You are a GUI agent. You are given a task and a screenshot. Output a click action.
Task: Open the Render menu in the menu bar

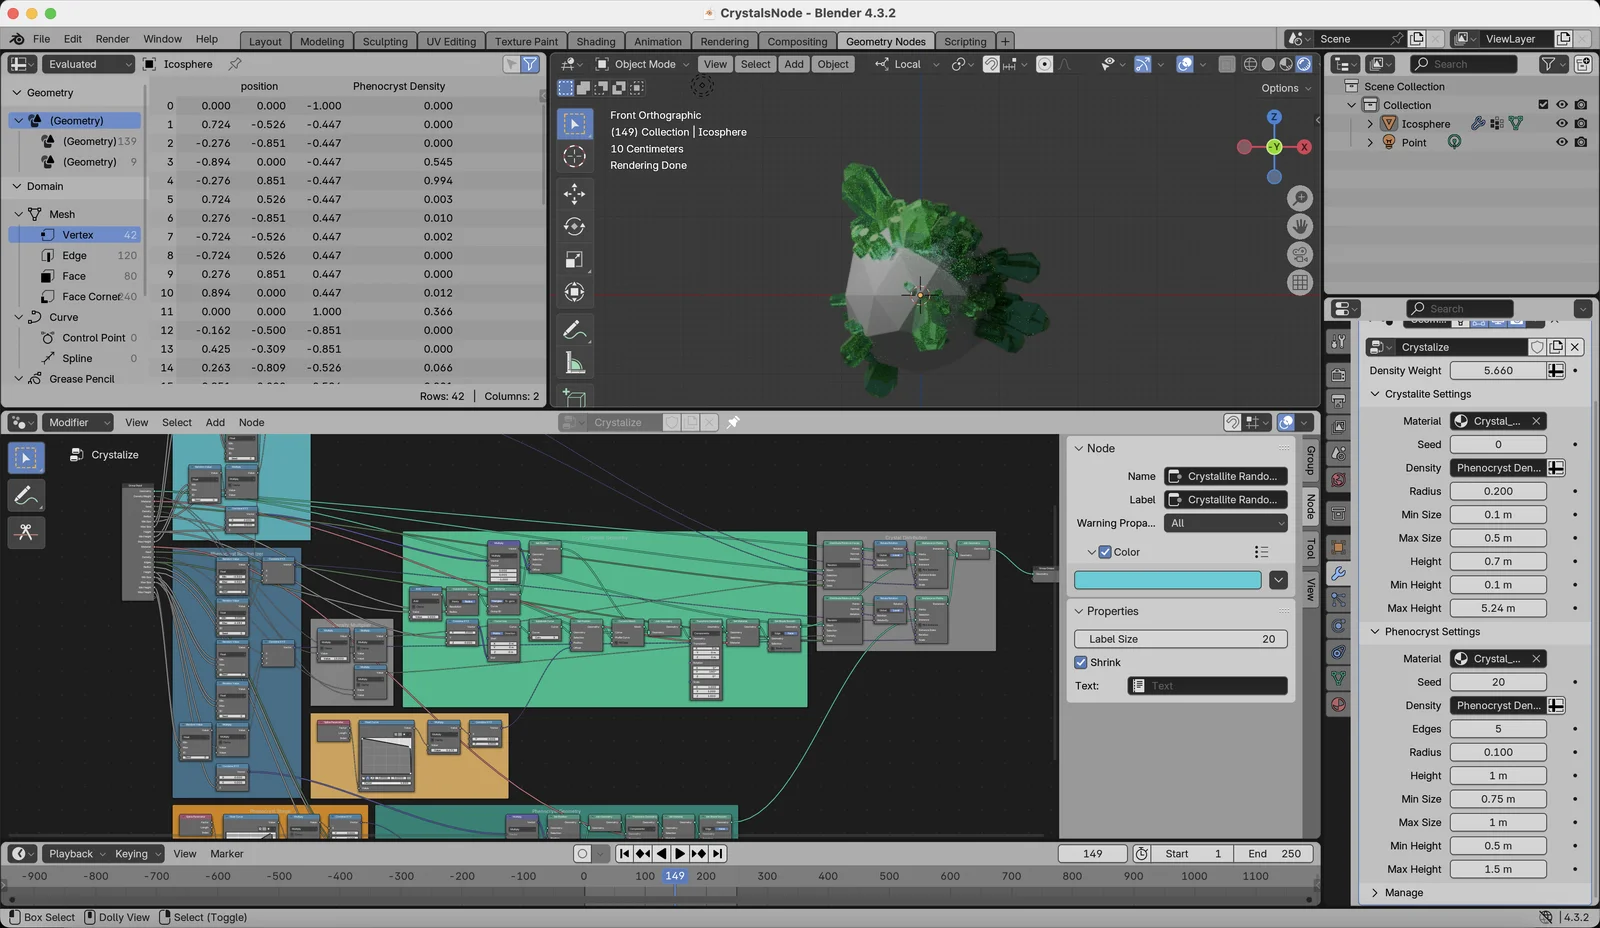(112, 39)
